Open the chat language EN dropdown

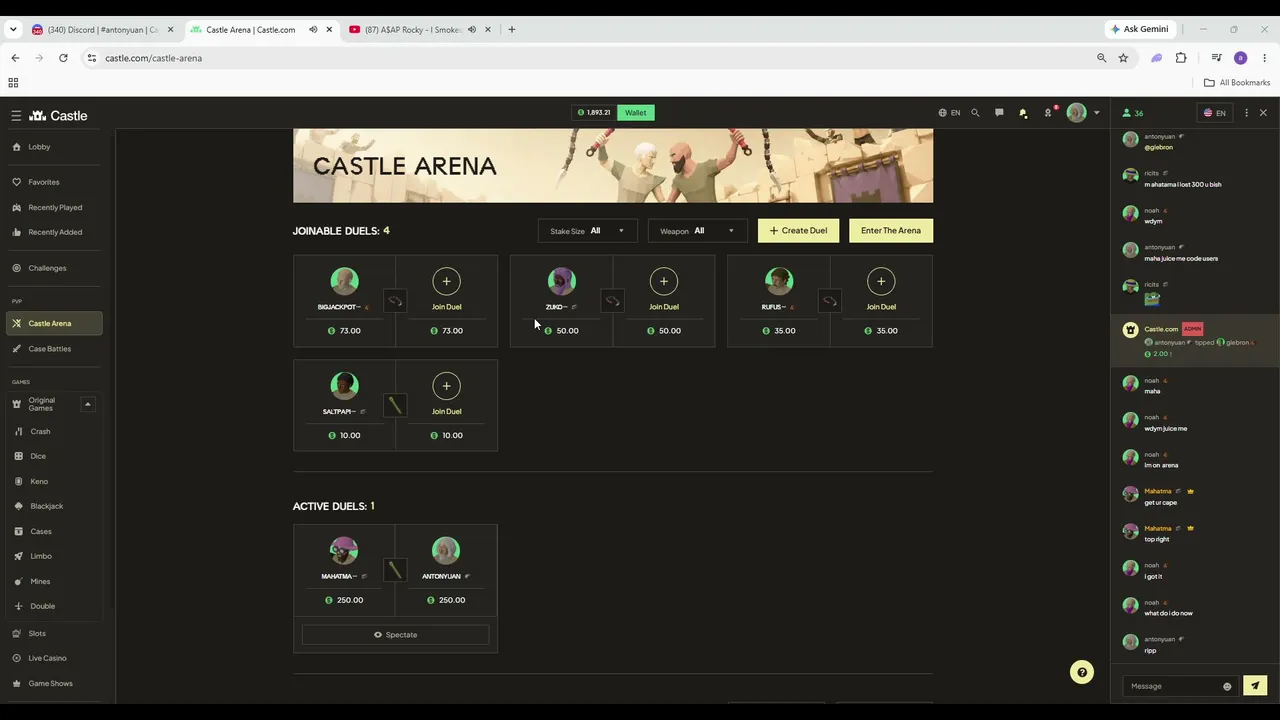[x=1214, y=113]
